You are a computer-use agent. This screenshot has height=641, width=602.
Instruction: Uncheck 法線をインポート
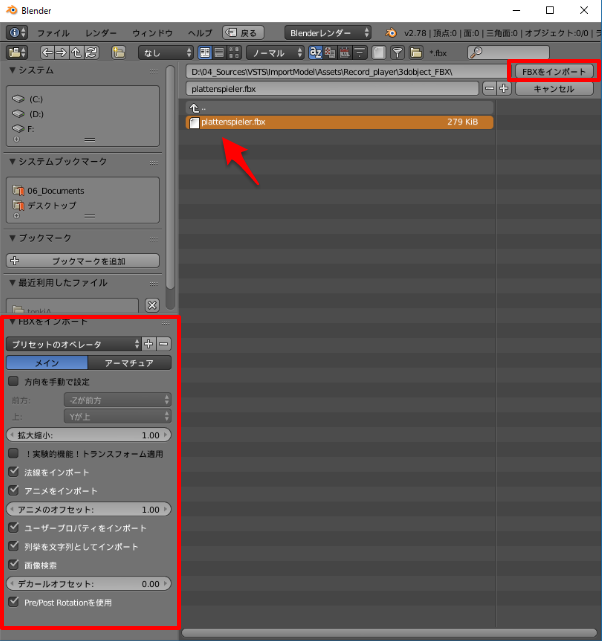(x=13, y=472)
